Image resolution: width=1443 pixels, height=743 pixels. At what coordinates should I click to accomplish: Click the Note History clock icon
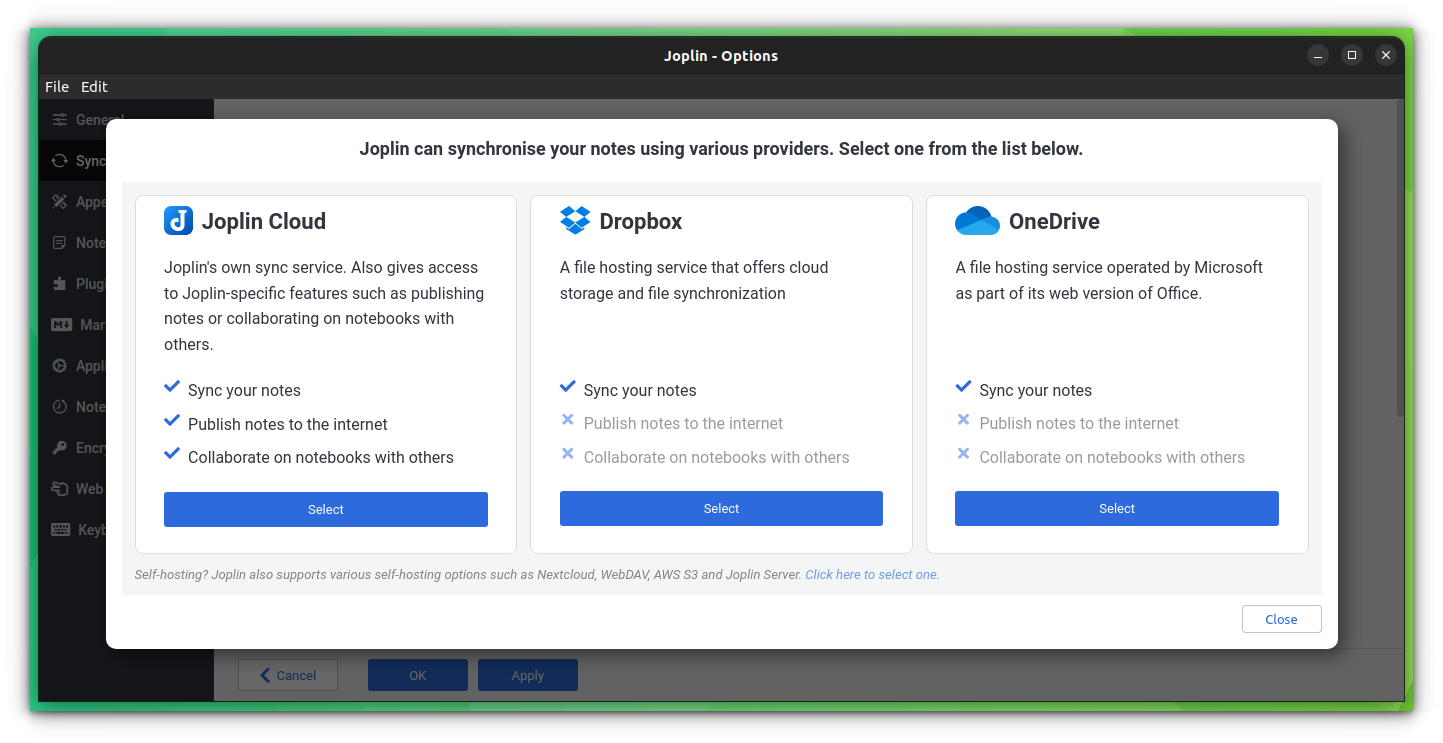tap(60, 407)
